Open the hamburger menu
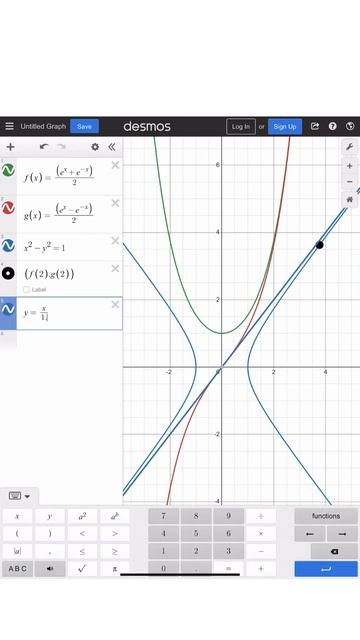The width and height of the screenshot is (360, 640). click(x=9, y=126)
